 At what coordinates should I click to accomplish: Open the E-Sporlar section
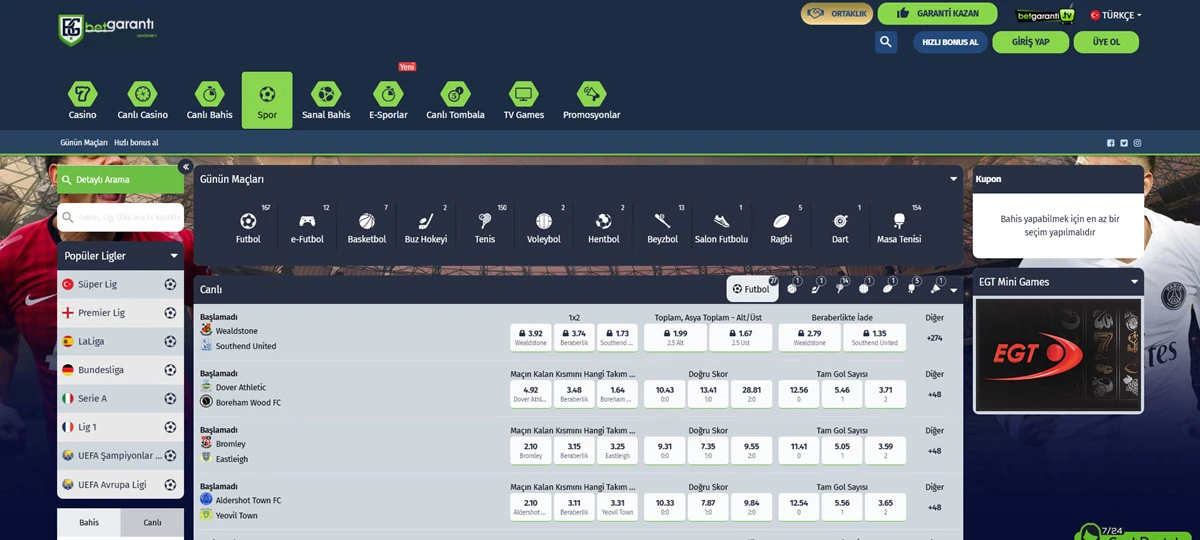coord(388,100)
